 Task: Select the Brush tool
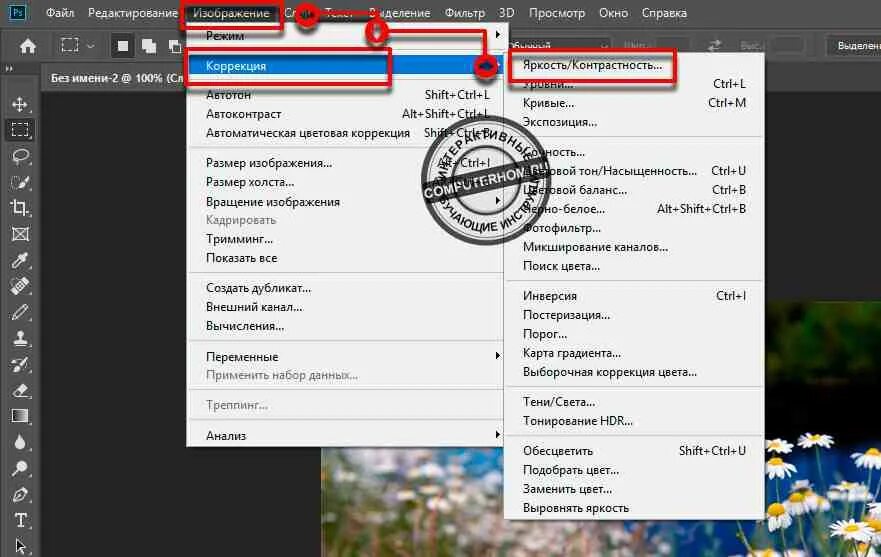click(x=20, y=312)
